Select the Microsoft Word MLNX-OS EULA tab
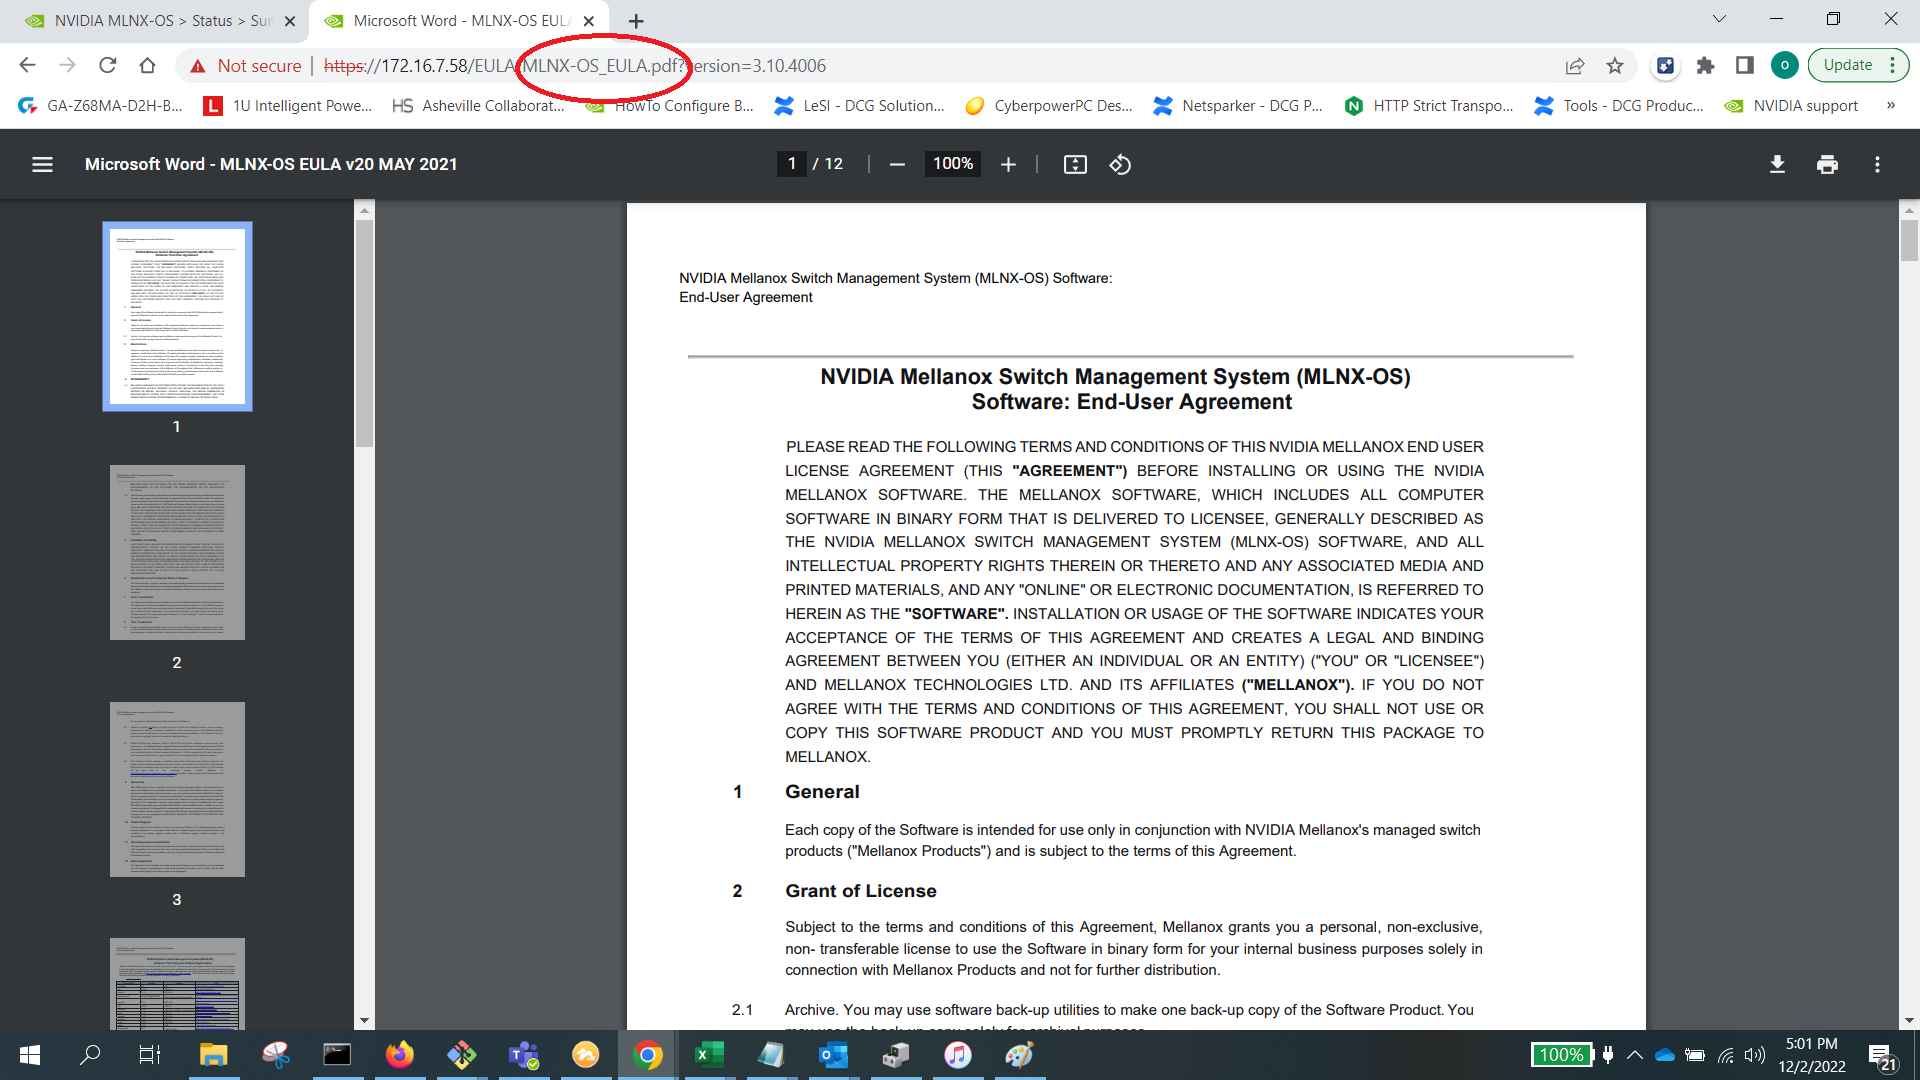This screenshot has width=1920, height=1080. click(458, 20)
